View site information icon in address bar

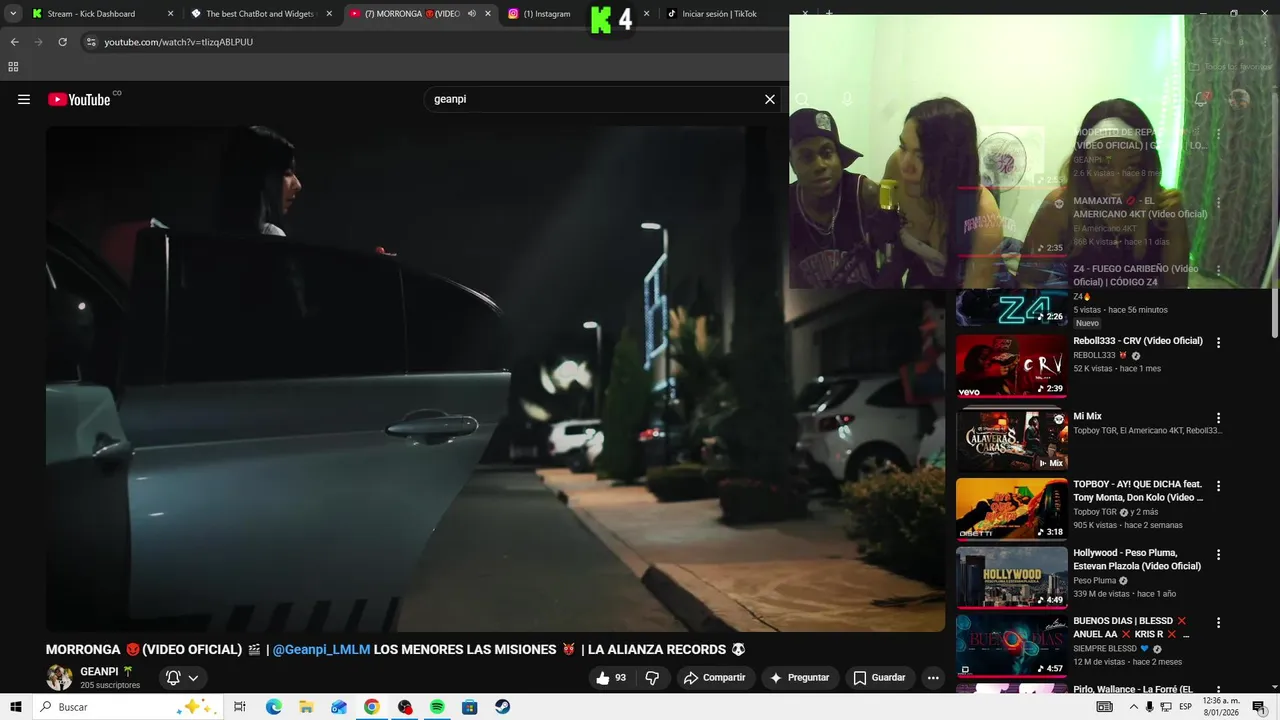point(91,42)
